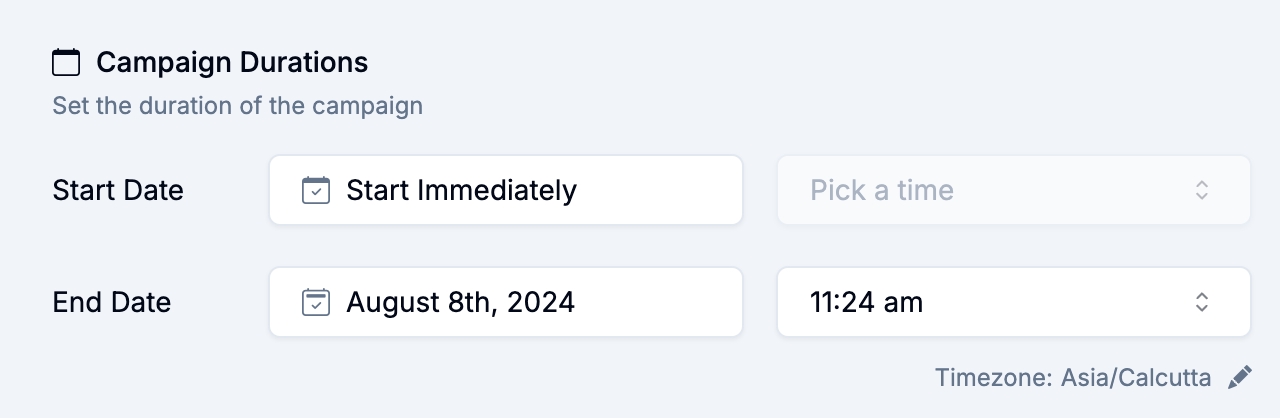Viewport: 1280px width, 418px height.
Task: Click the Start Date label
Action: [118, 190]
